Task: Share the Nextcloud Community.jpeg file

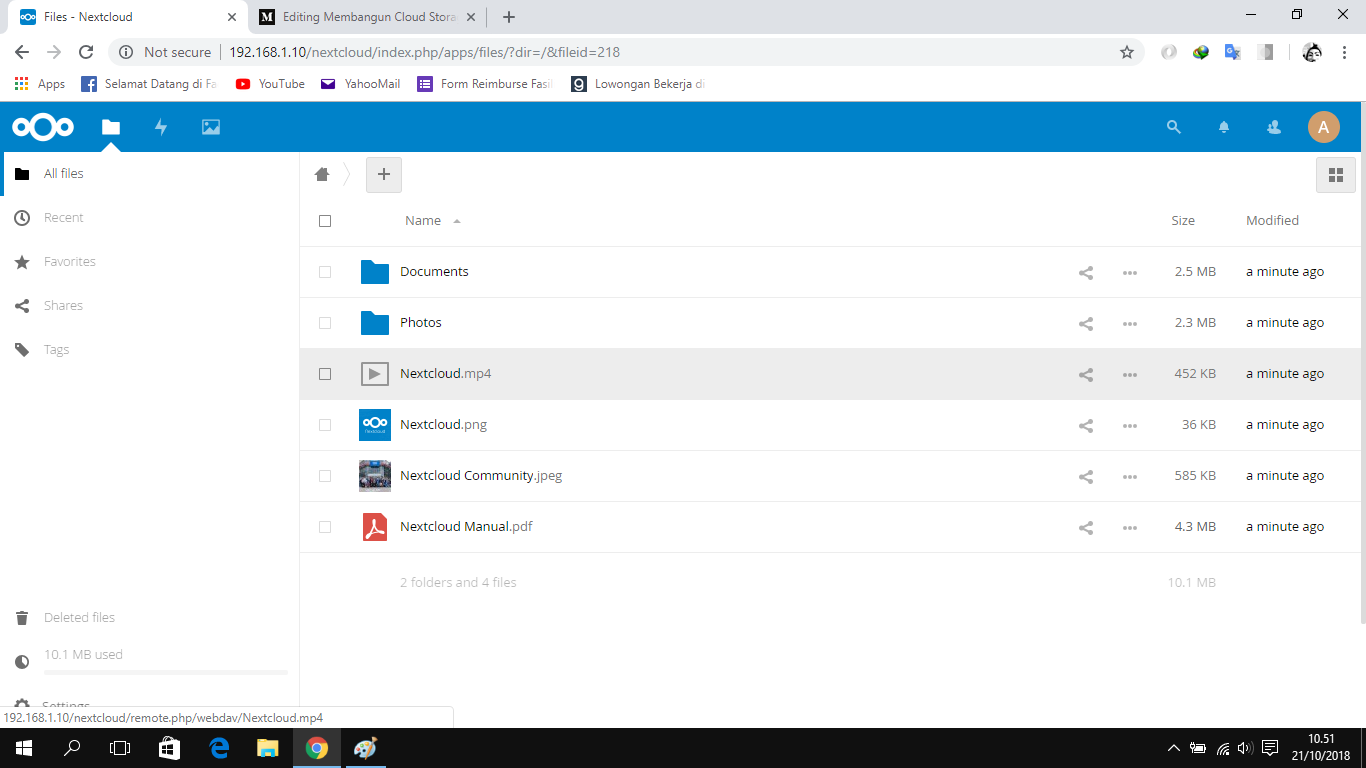Action: [x=1086, y=476]
